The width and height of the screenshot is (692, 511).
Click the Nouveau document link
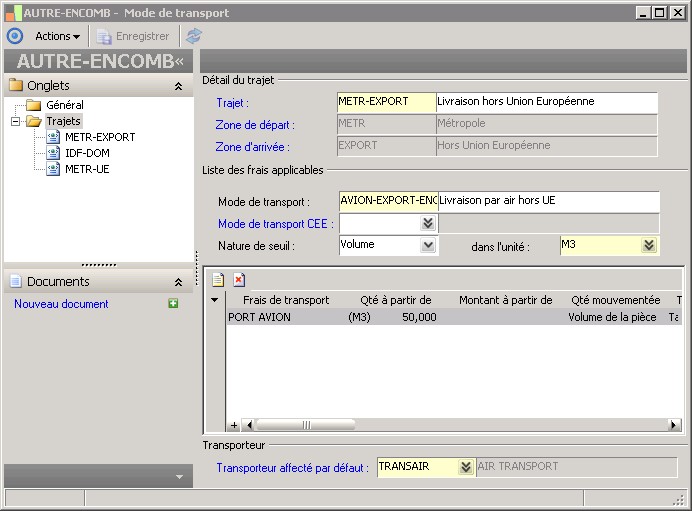61,304
